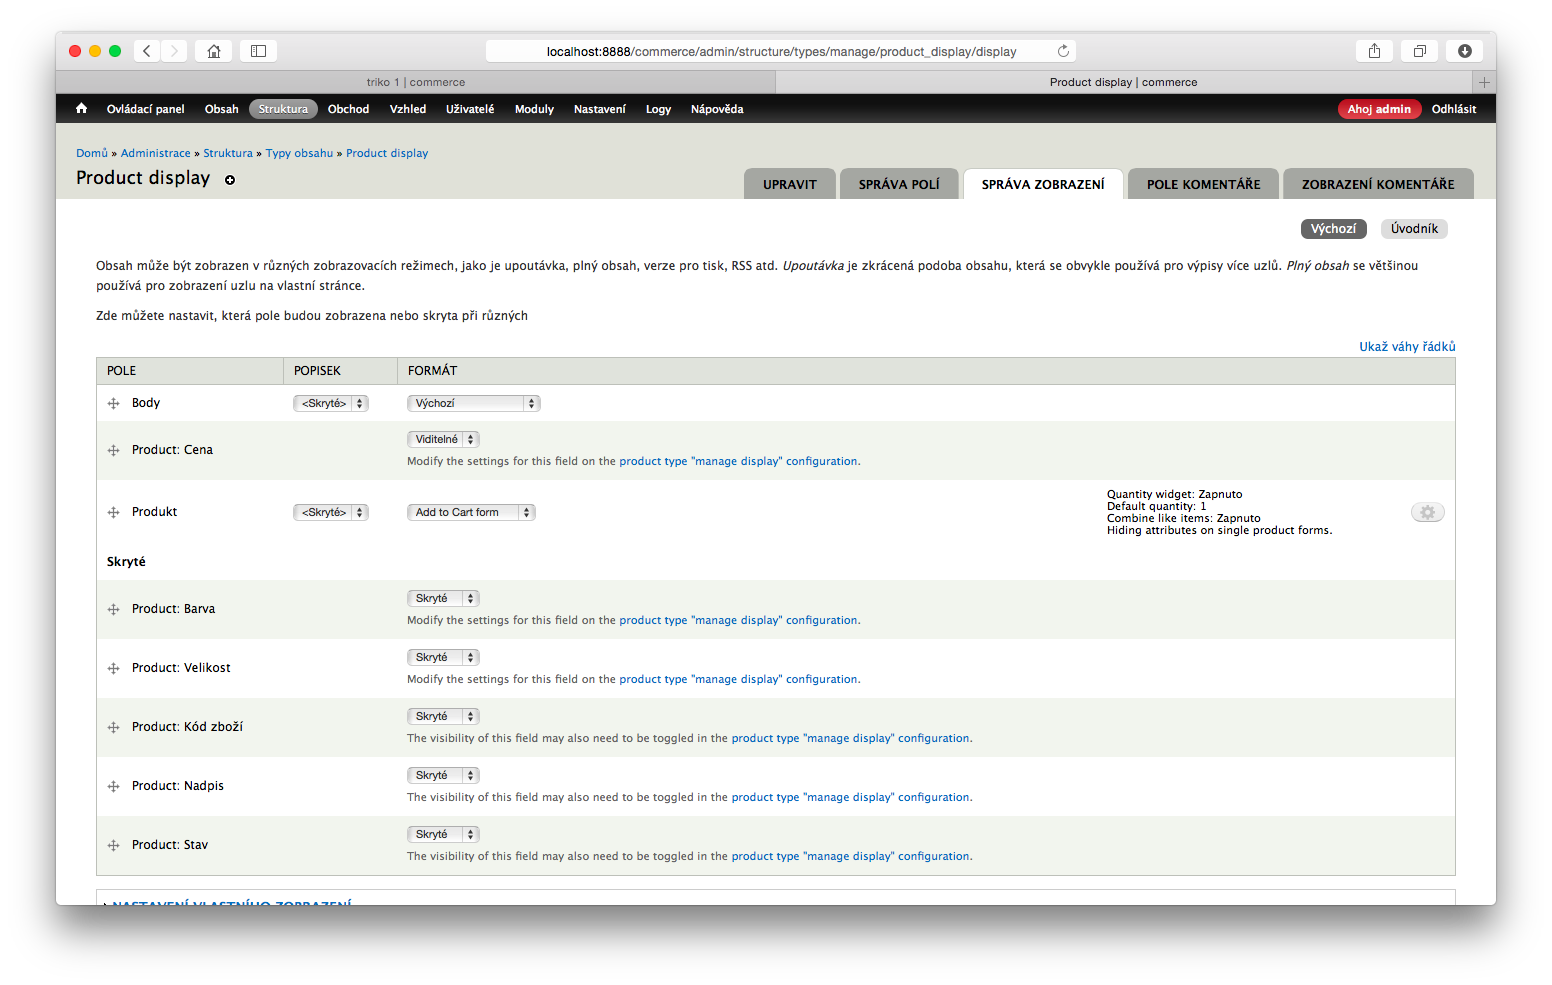Image resolution: width=1552 pixels, height=985 pixels.
Task: Open the Produkt field settings gear
Action: click(1427, 512)
